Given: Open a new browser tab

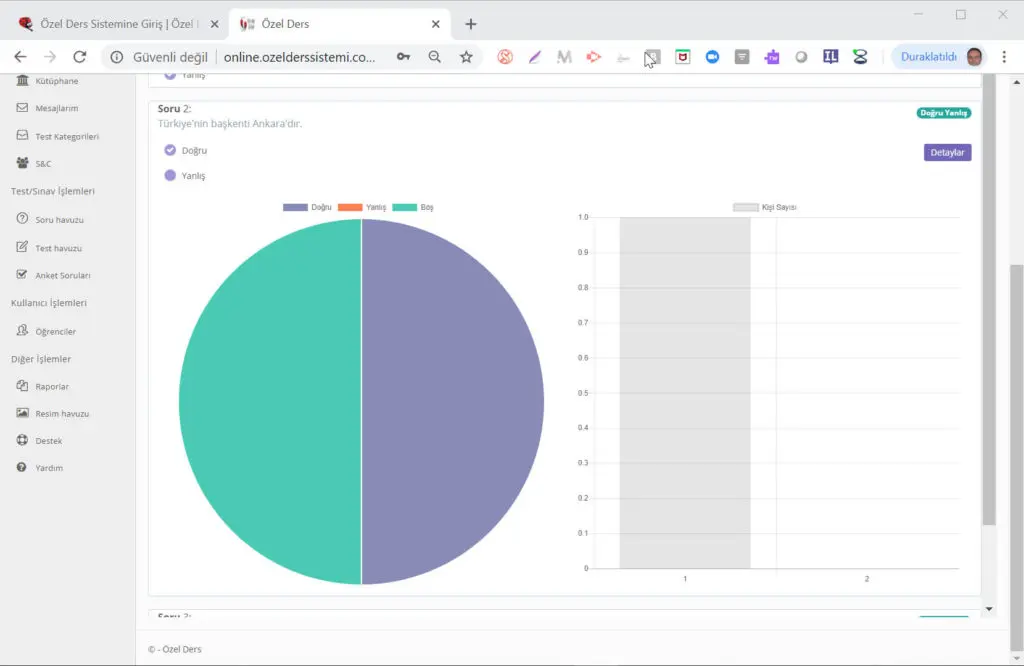Looking at the screenshot, I should 471,24.
